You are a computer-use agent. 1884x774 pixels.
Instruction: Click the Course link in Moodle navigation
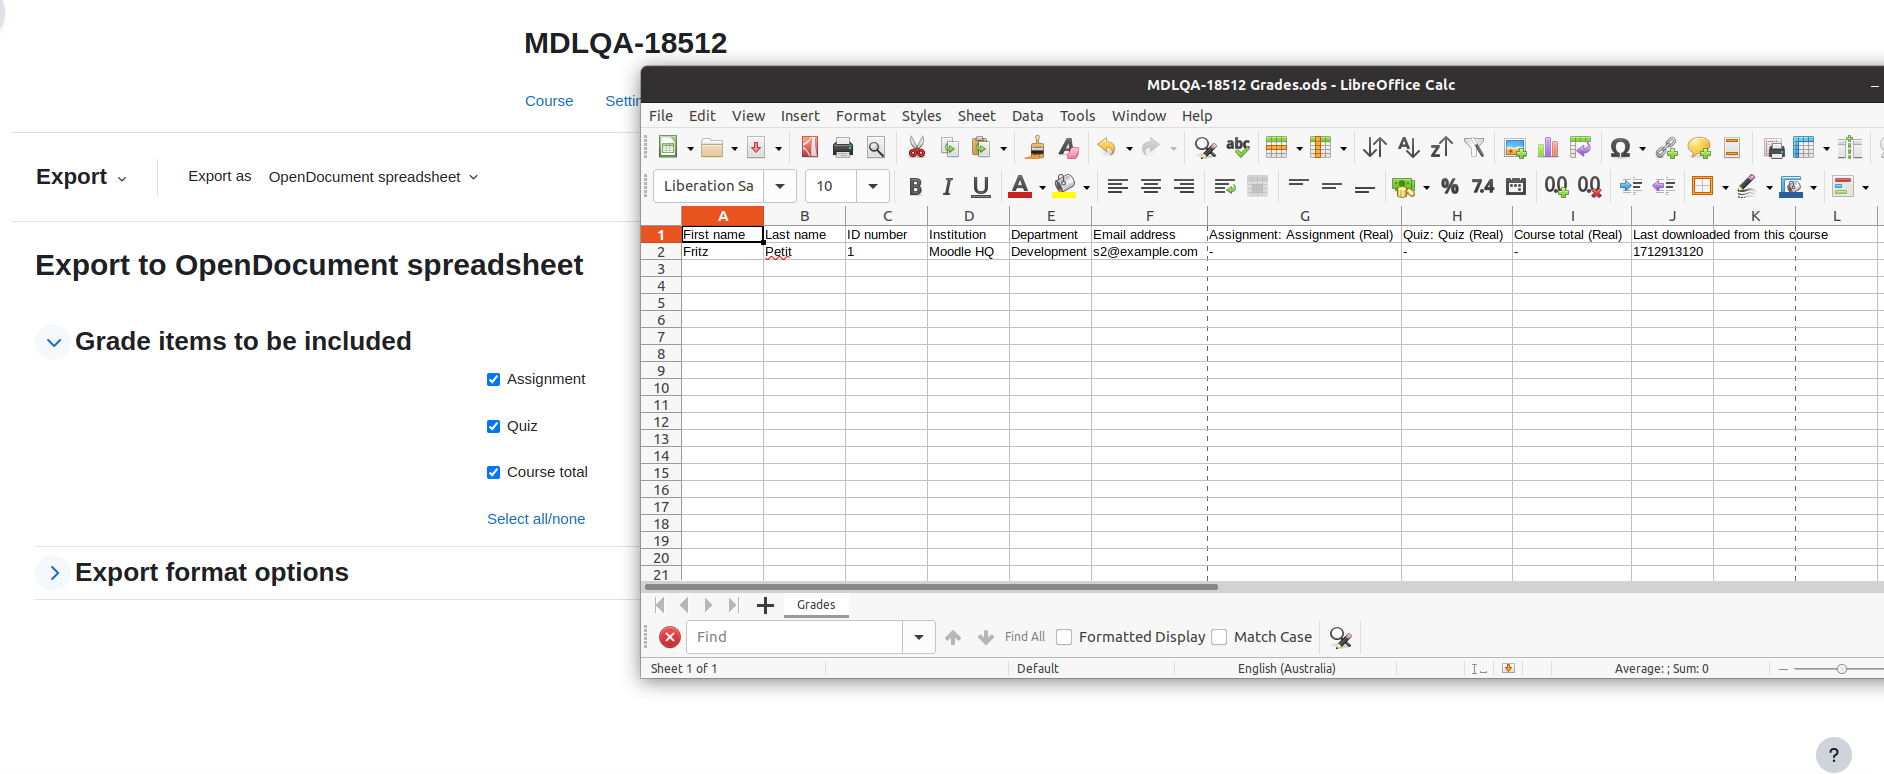click(549, 101)
